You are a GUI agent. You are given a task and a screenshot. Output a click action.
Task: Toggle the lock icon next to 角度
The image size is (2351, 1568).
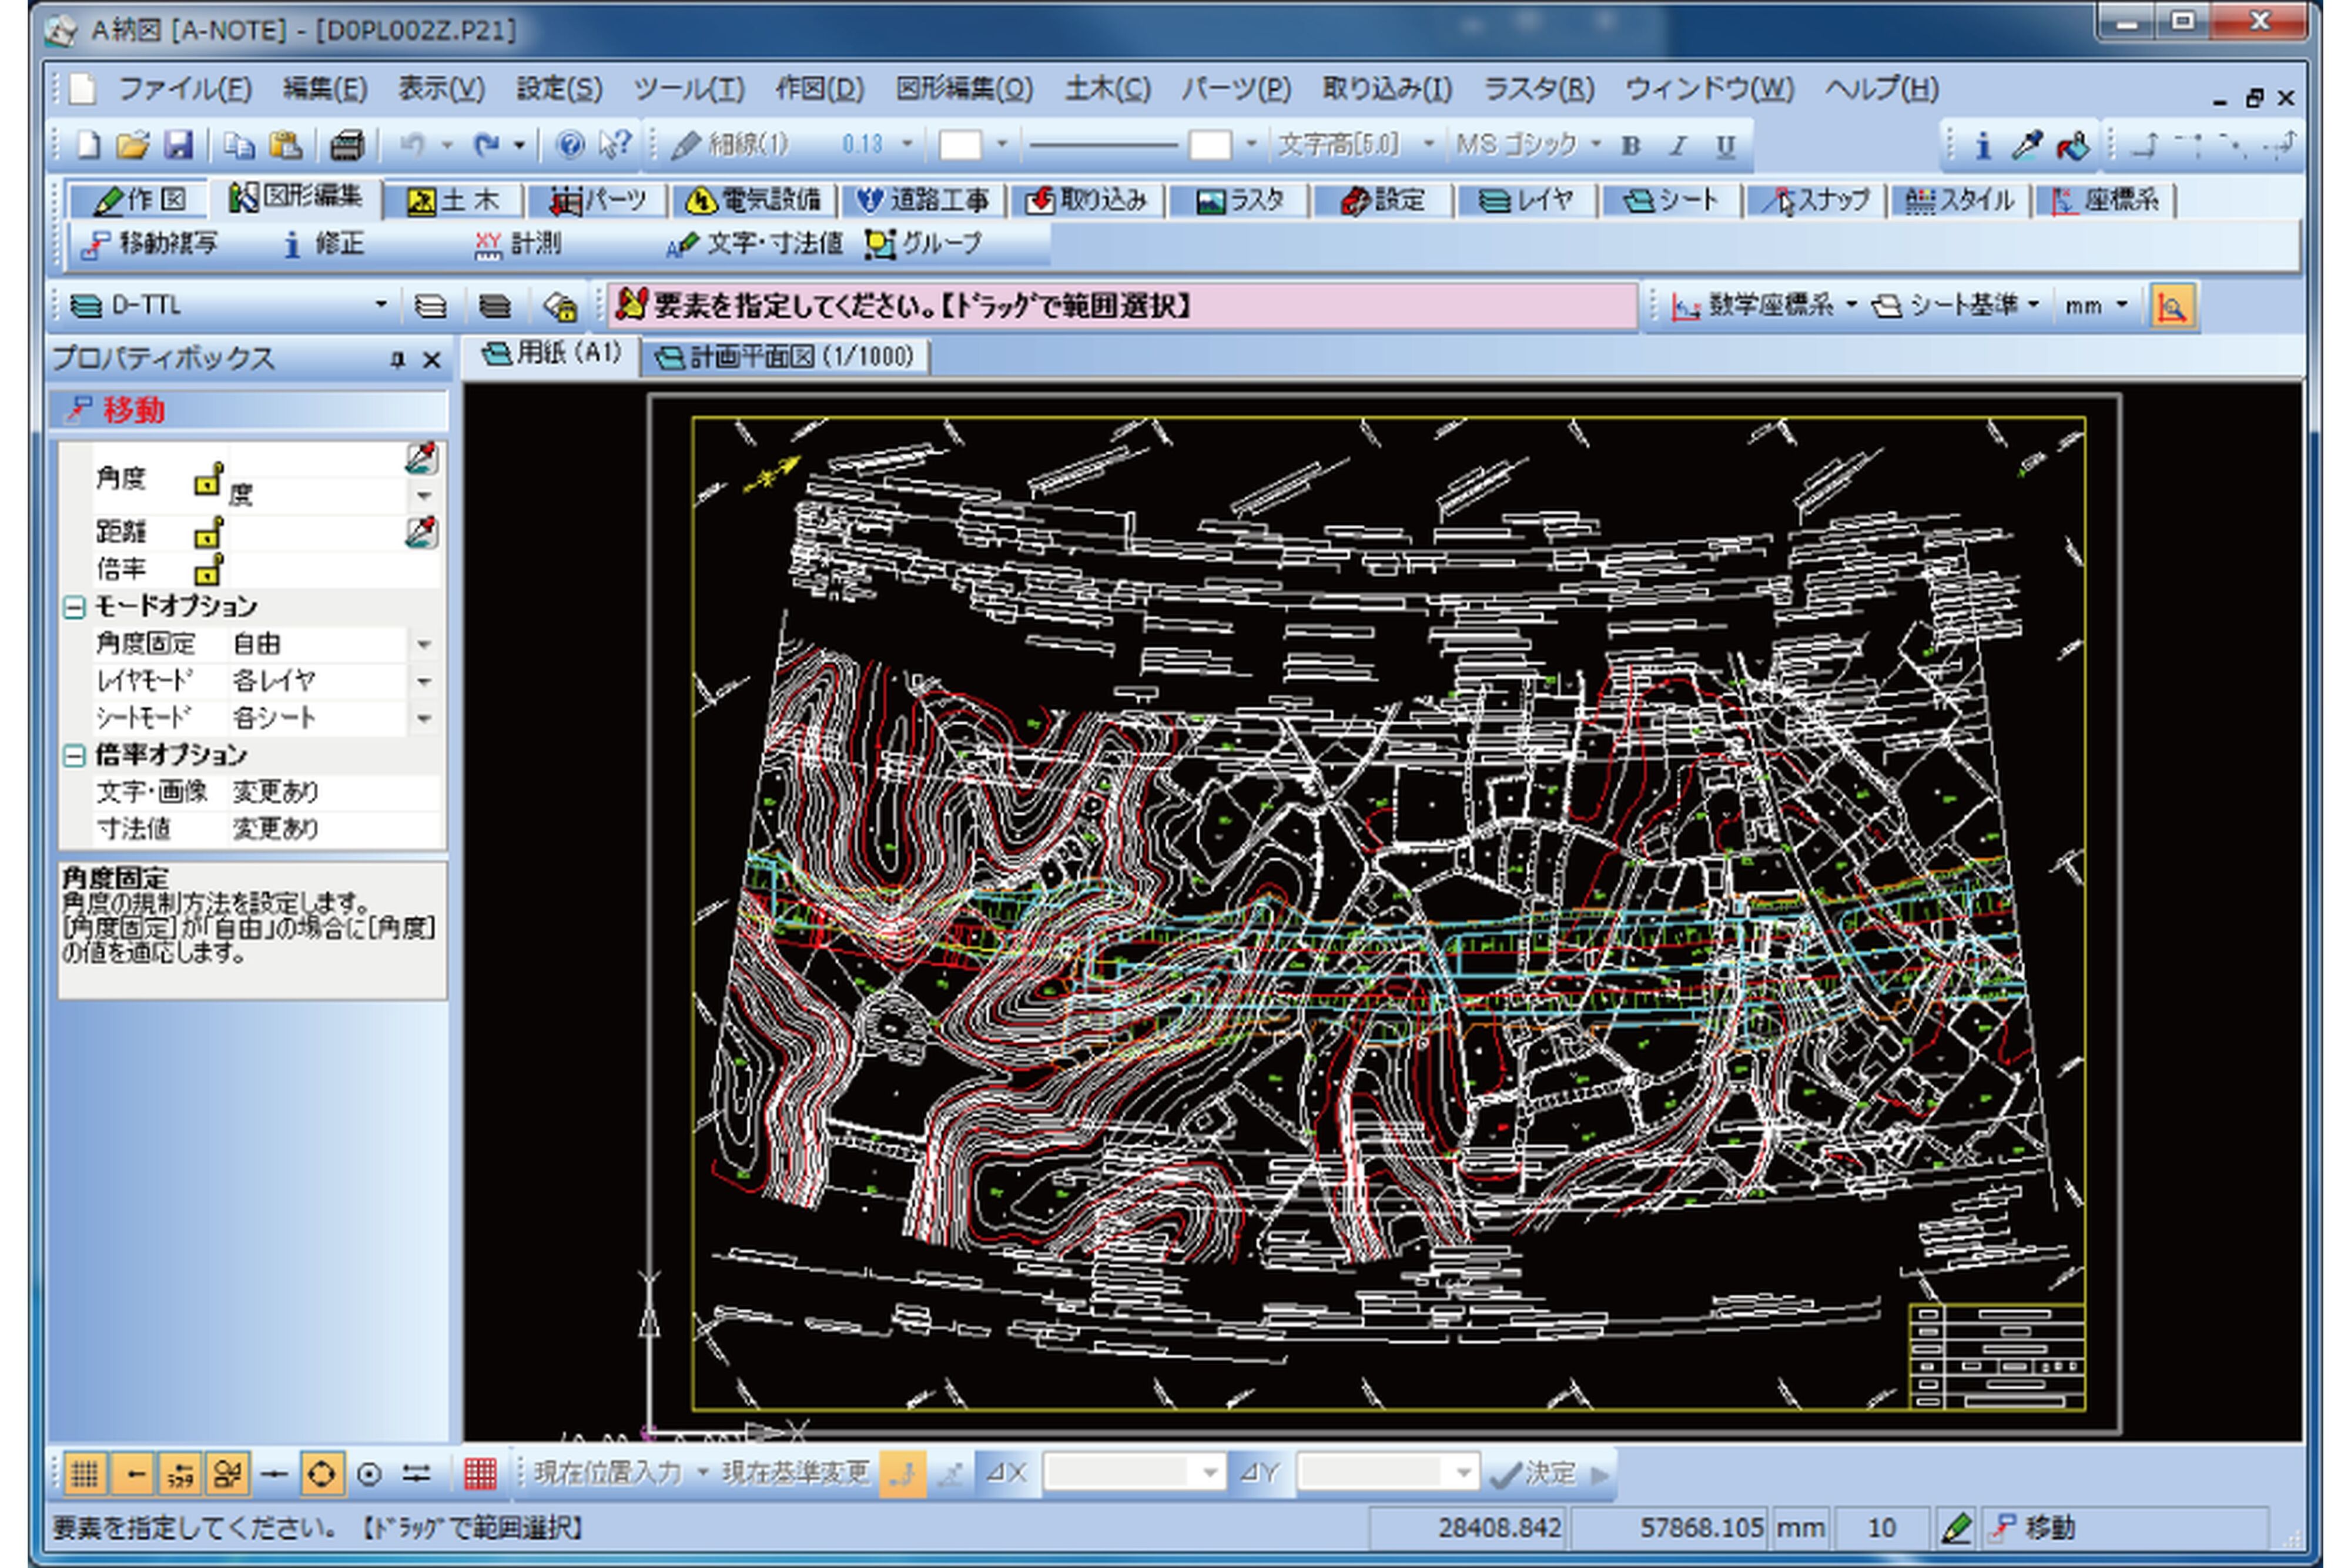point(207,481)
